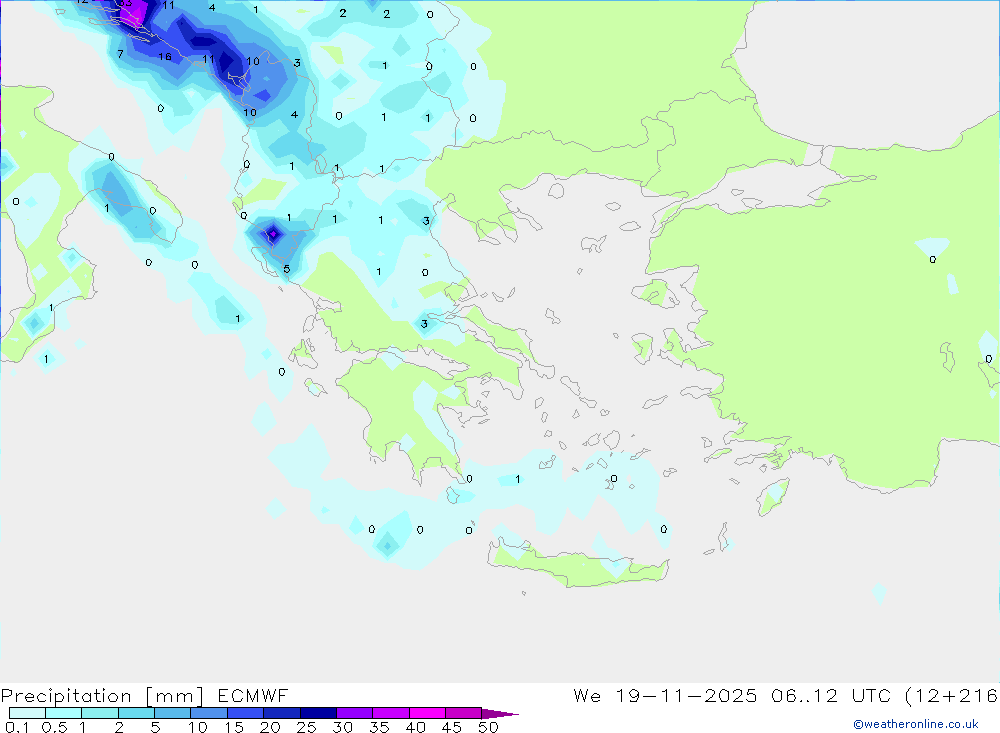This screenshot has width=1000, height=733.
Task: Click the legend label '0.1'
Action: point(17,727)
